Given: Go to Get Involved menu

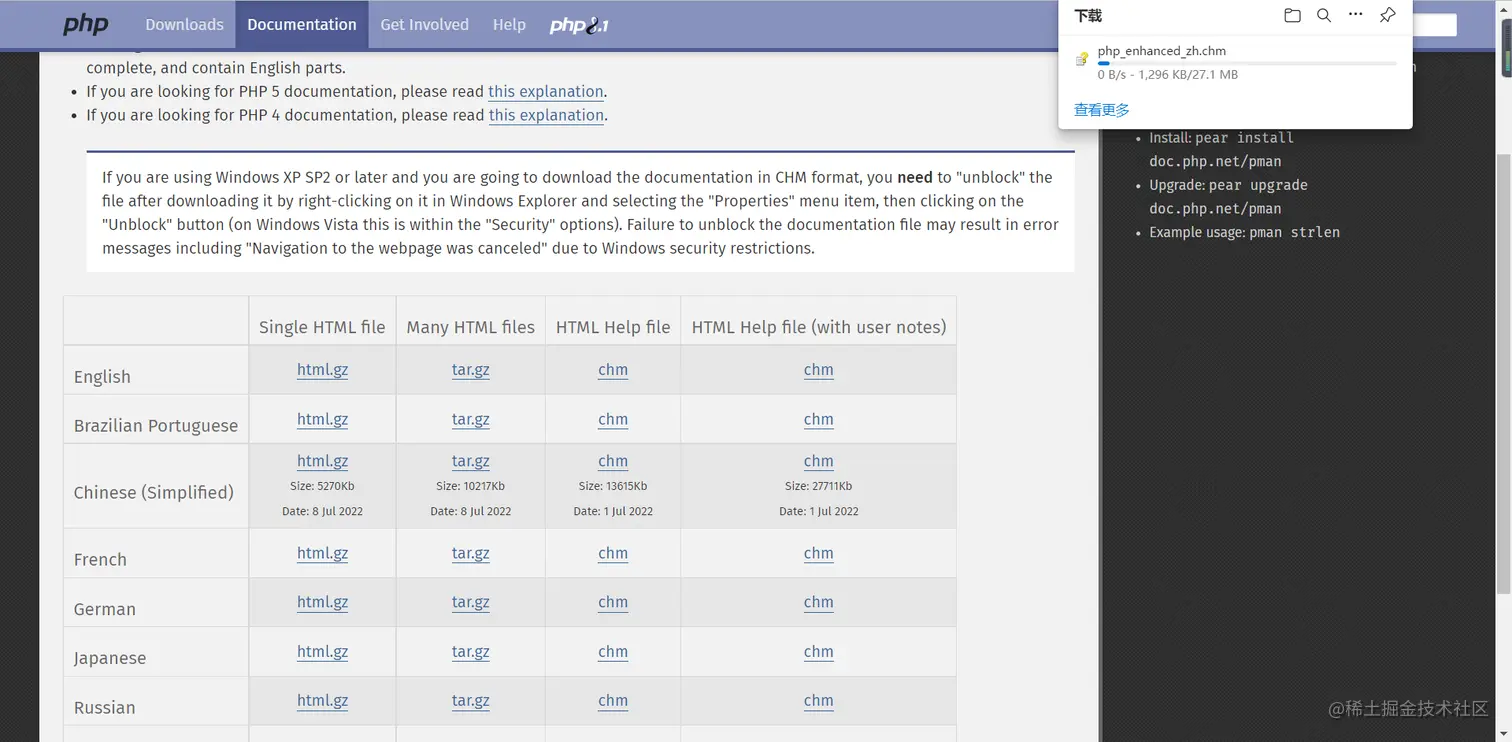Looking at the screenshot, I should [x=424, y=24].
